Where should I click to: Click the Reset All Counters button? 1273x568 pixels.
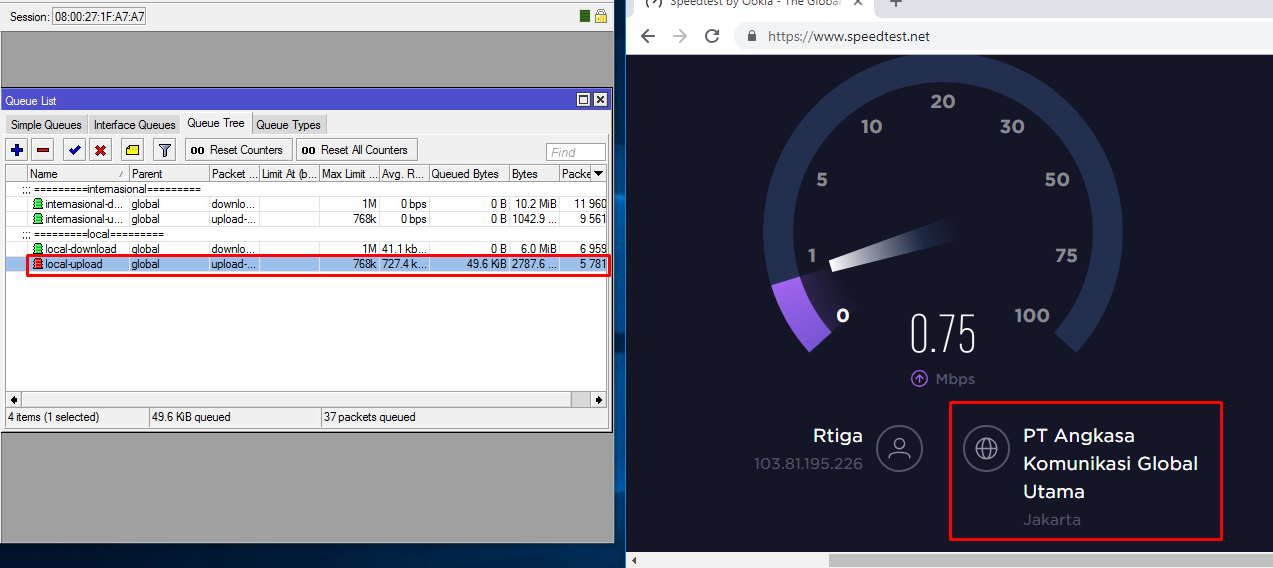click(356, 150)
